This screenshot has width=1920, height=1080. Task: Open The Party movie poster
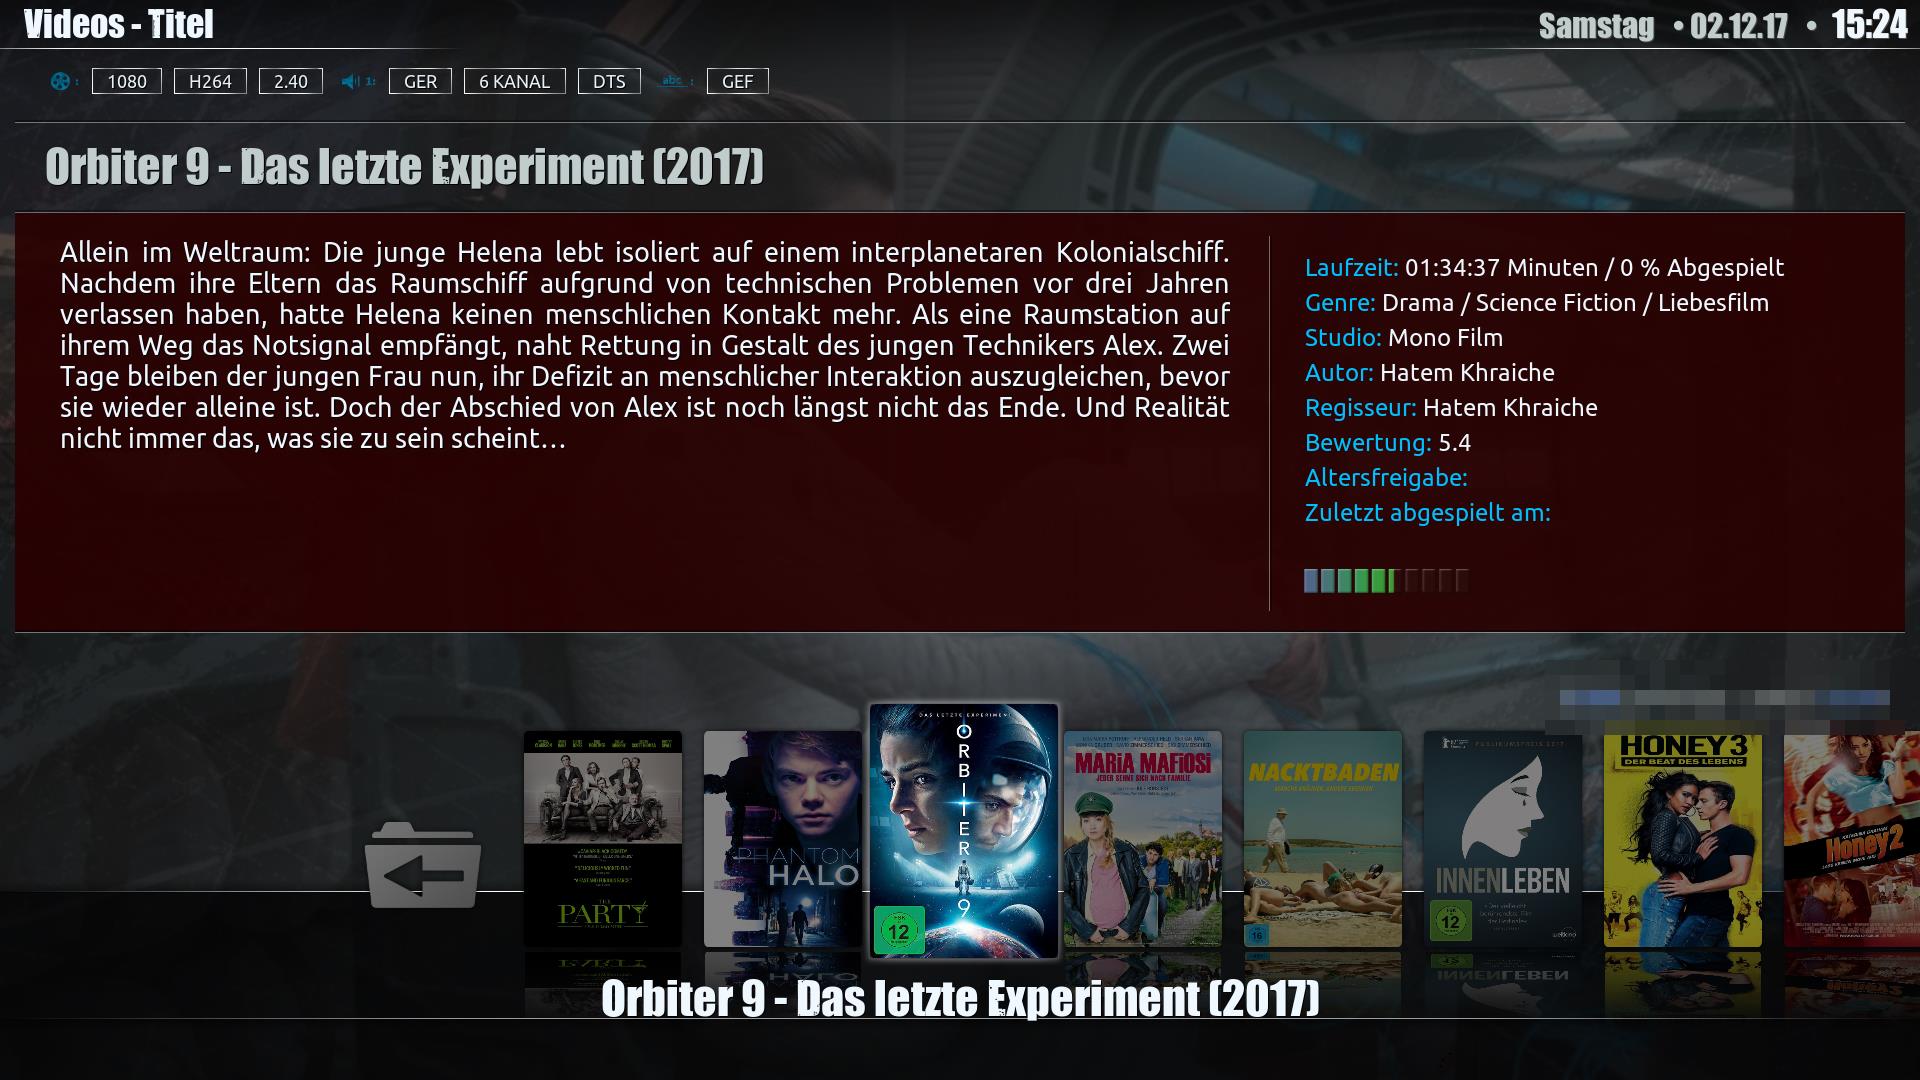pos(603,838)
